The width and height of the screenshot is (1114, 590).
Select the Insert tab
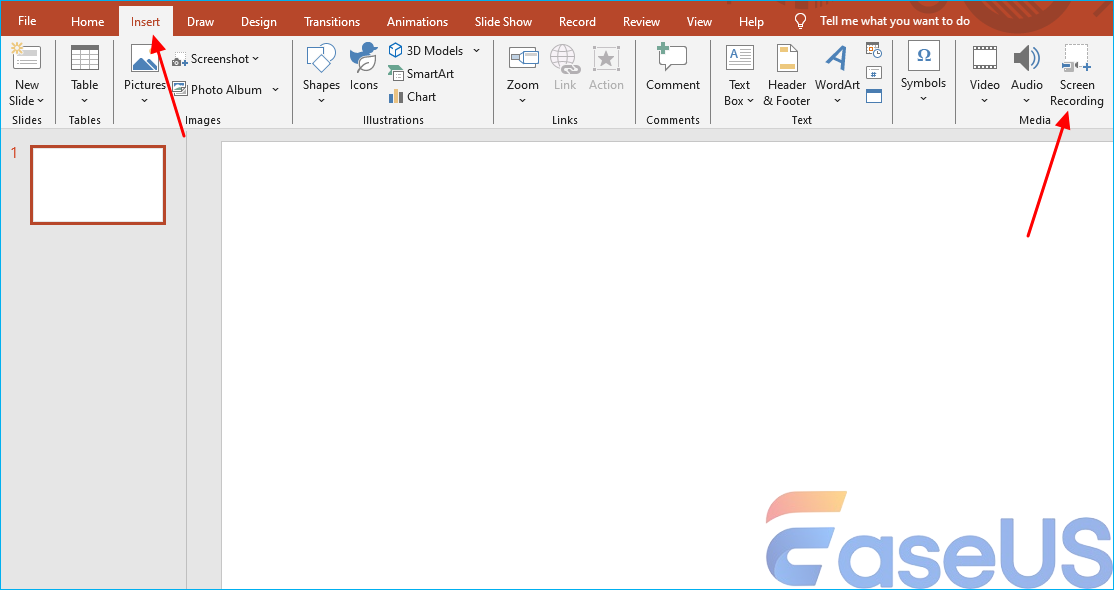146,21
